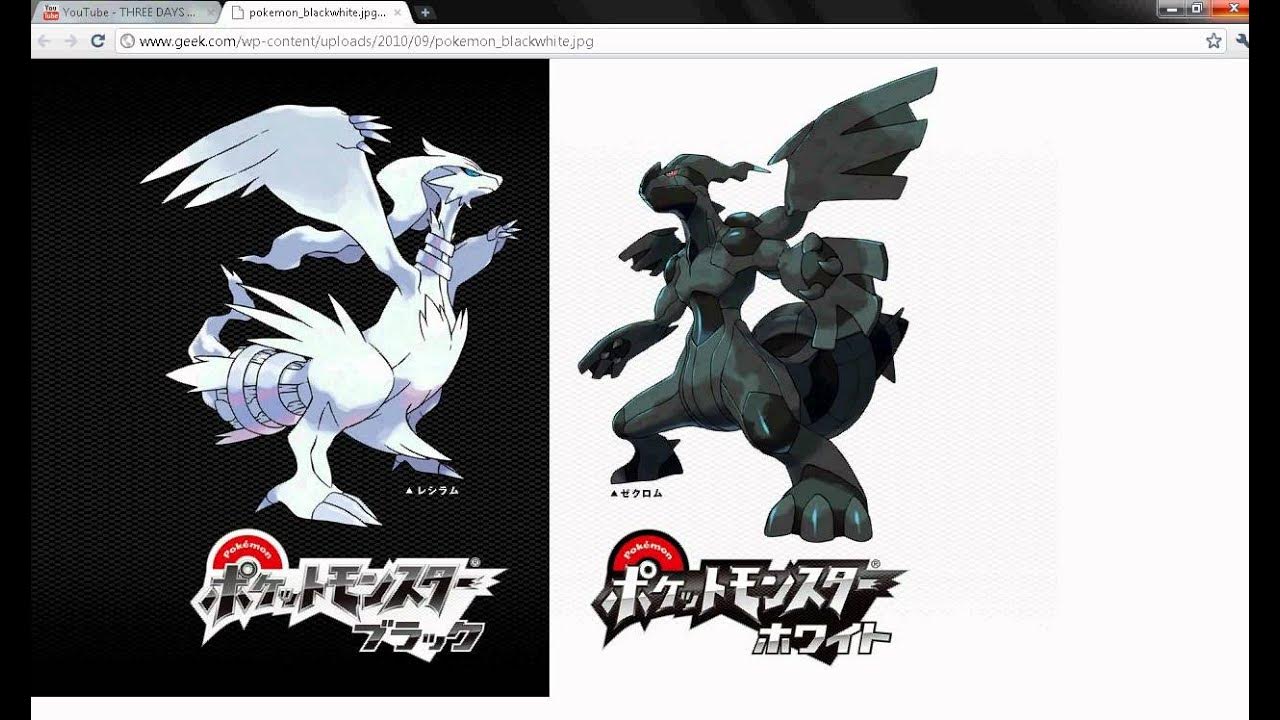Minimize the browser window
The height and width of the screenshot is (720, 1280).
(1171, 8)
